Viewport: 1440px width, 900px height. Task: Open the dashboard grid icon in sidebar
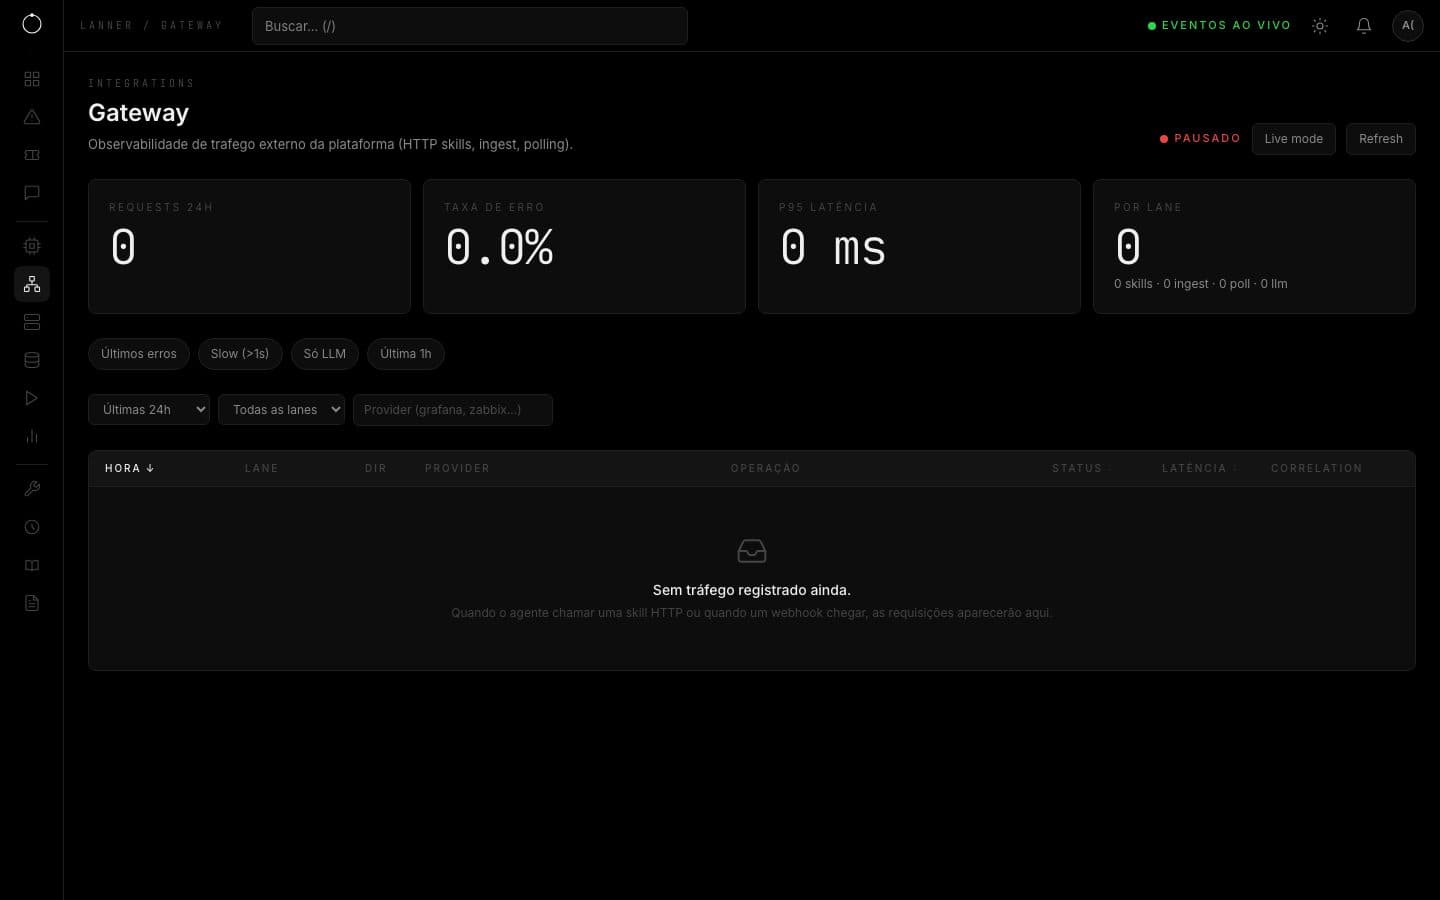(32, 79)
